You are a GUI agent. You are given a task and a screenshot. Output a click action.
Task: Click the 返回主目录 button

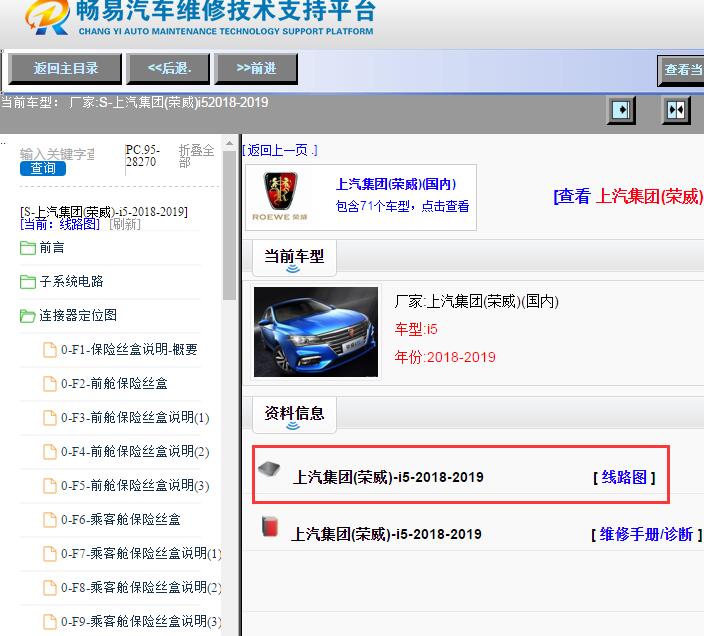coord(65,69)
